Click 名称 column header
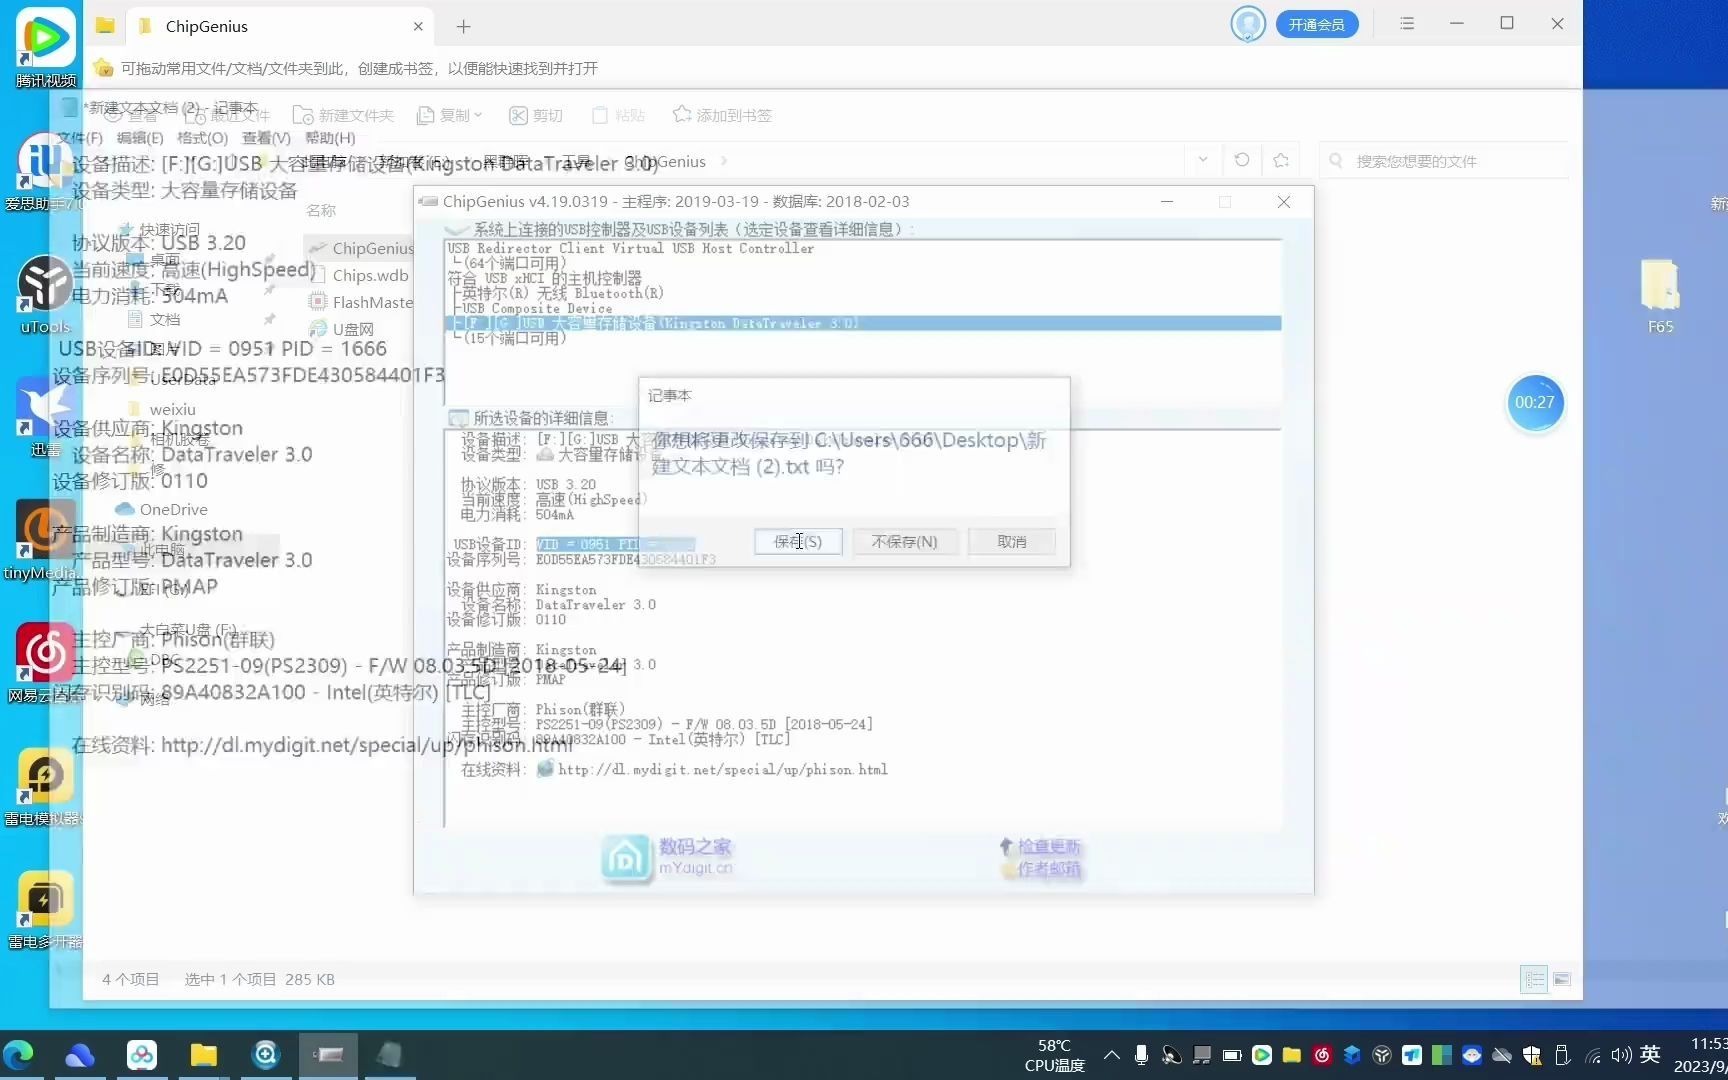This screenshot has height=1080, width=1728. point(321,210)
